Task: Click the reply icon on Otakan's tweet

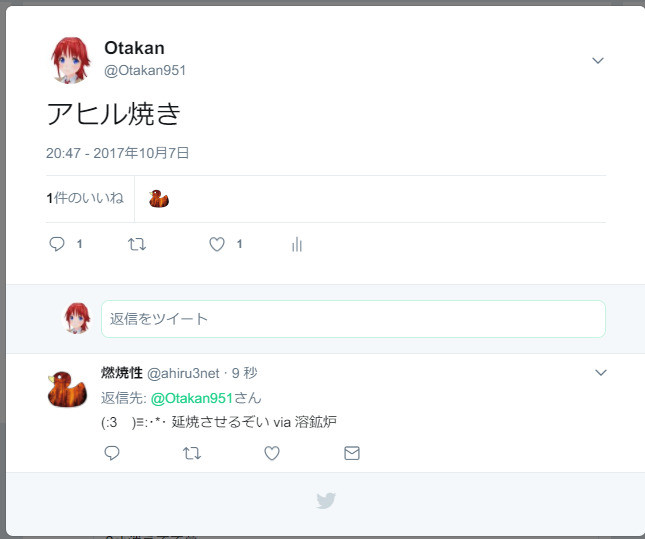Action: [x=57, y=244]
